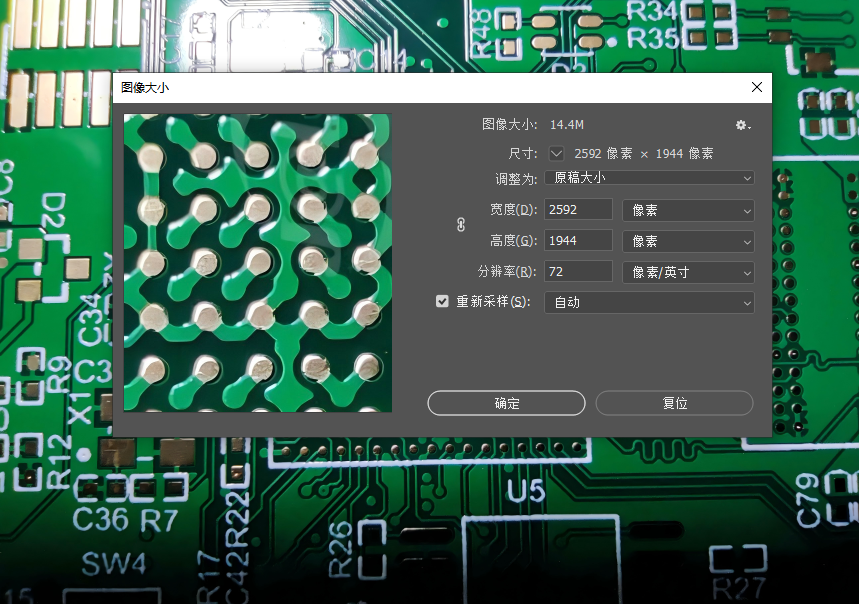859x604 pixels.
Task: Open the height unit dropdown next to 1944
Action: (x=688, y=240)
